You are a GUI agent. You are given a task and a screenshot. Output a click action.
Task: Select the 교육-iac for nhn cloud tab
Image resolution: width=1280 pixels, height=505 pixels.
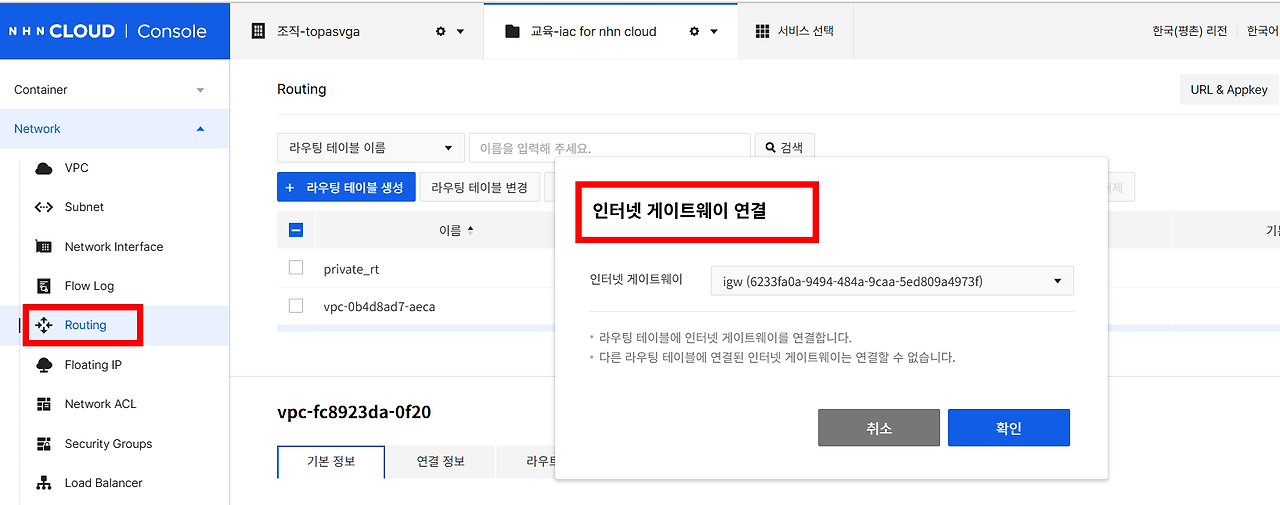[610, 31]
